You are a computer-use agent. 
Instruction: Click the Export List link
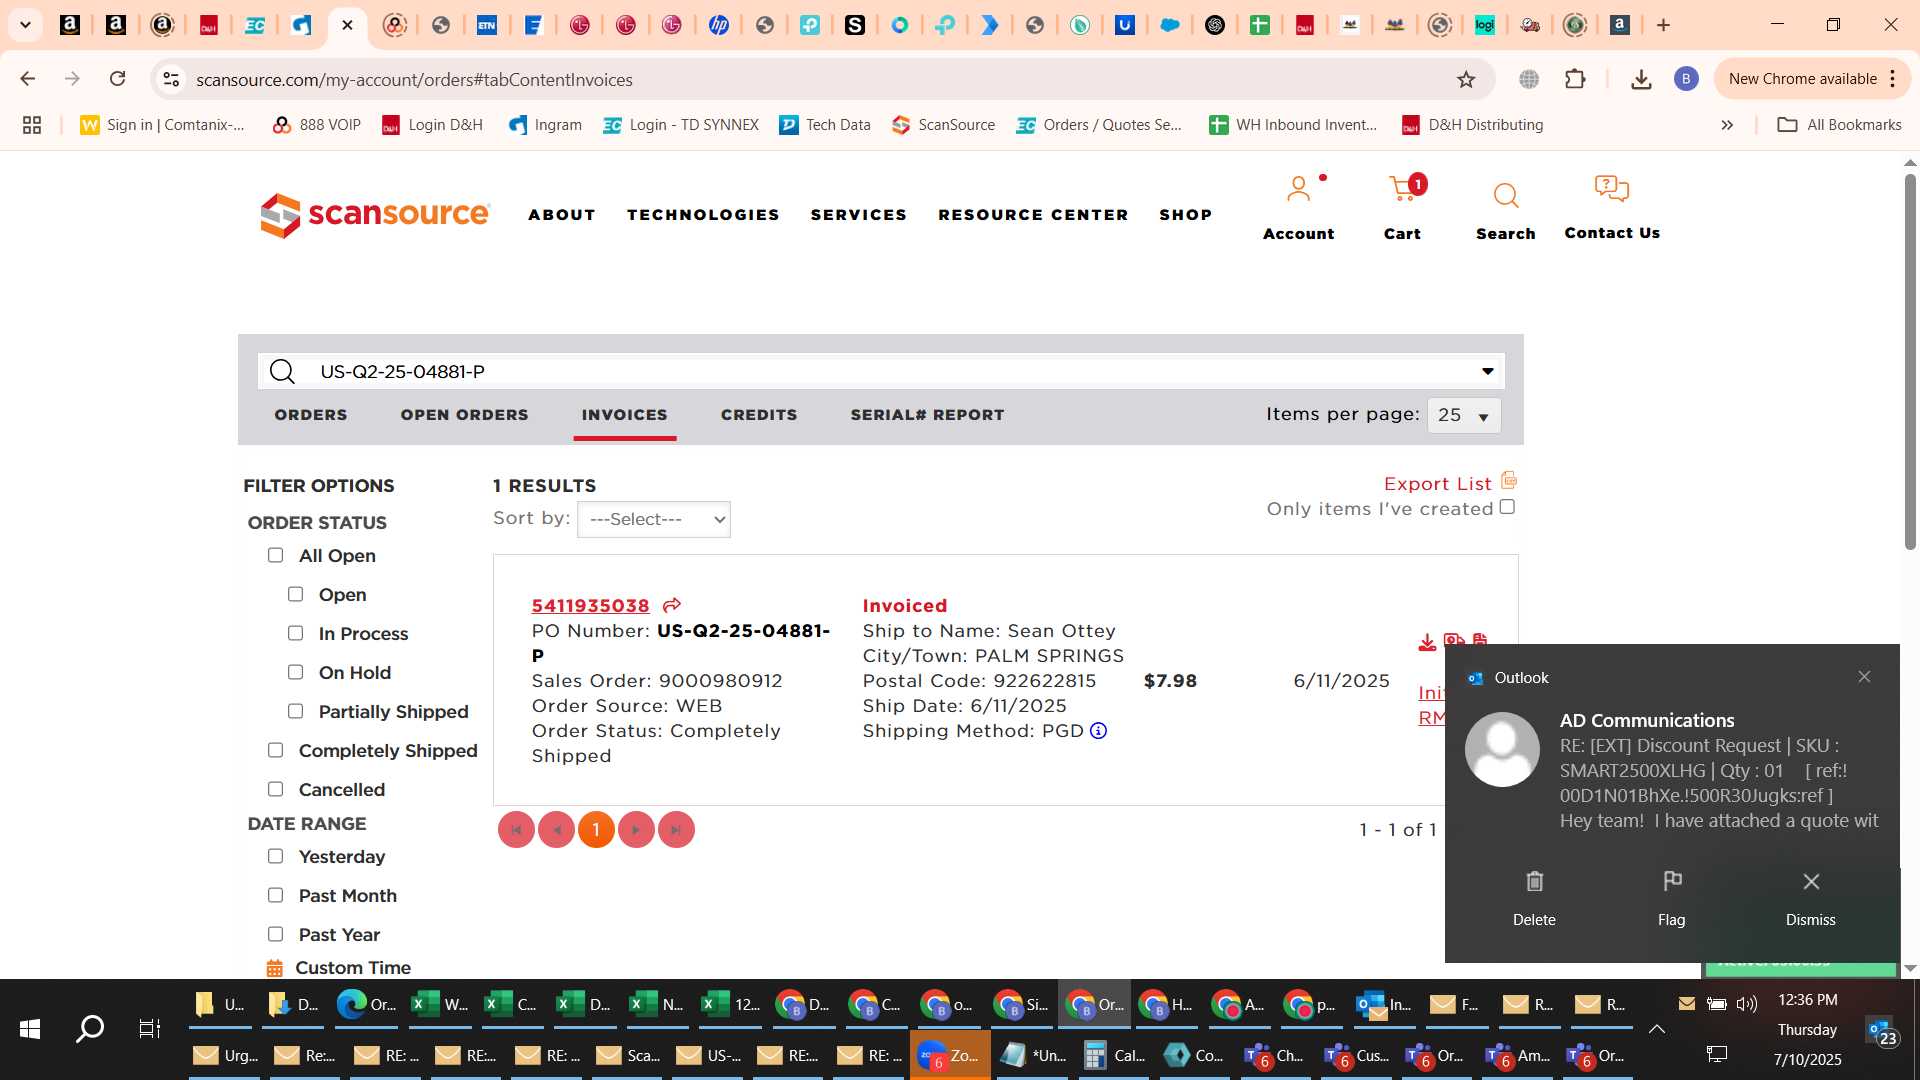coord(1438,484)
